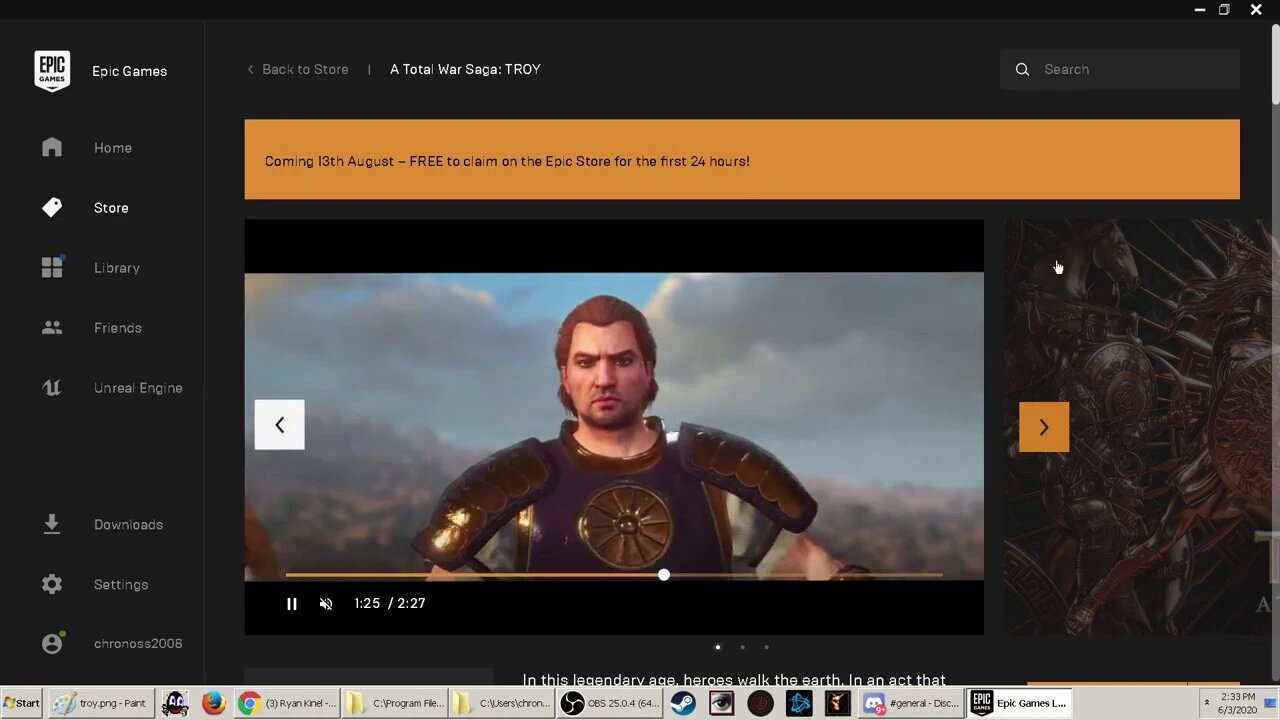Open Settings from the sidebar

coord(121,584)
